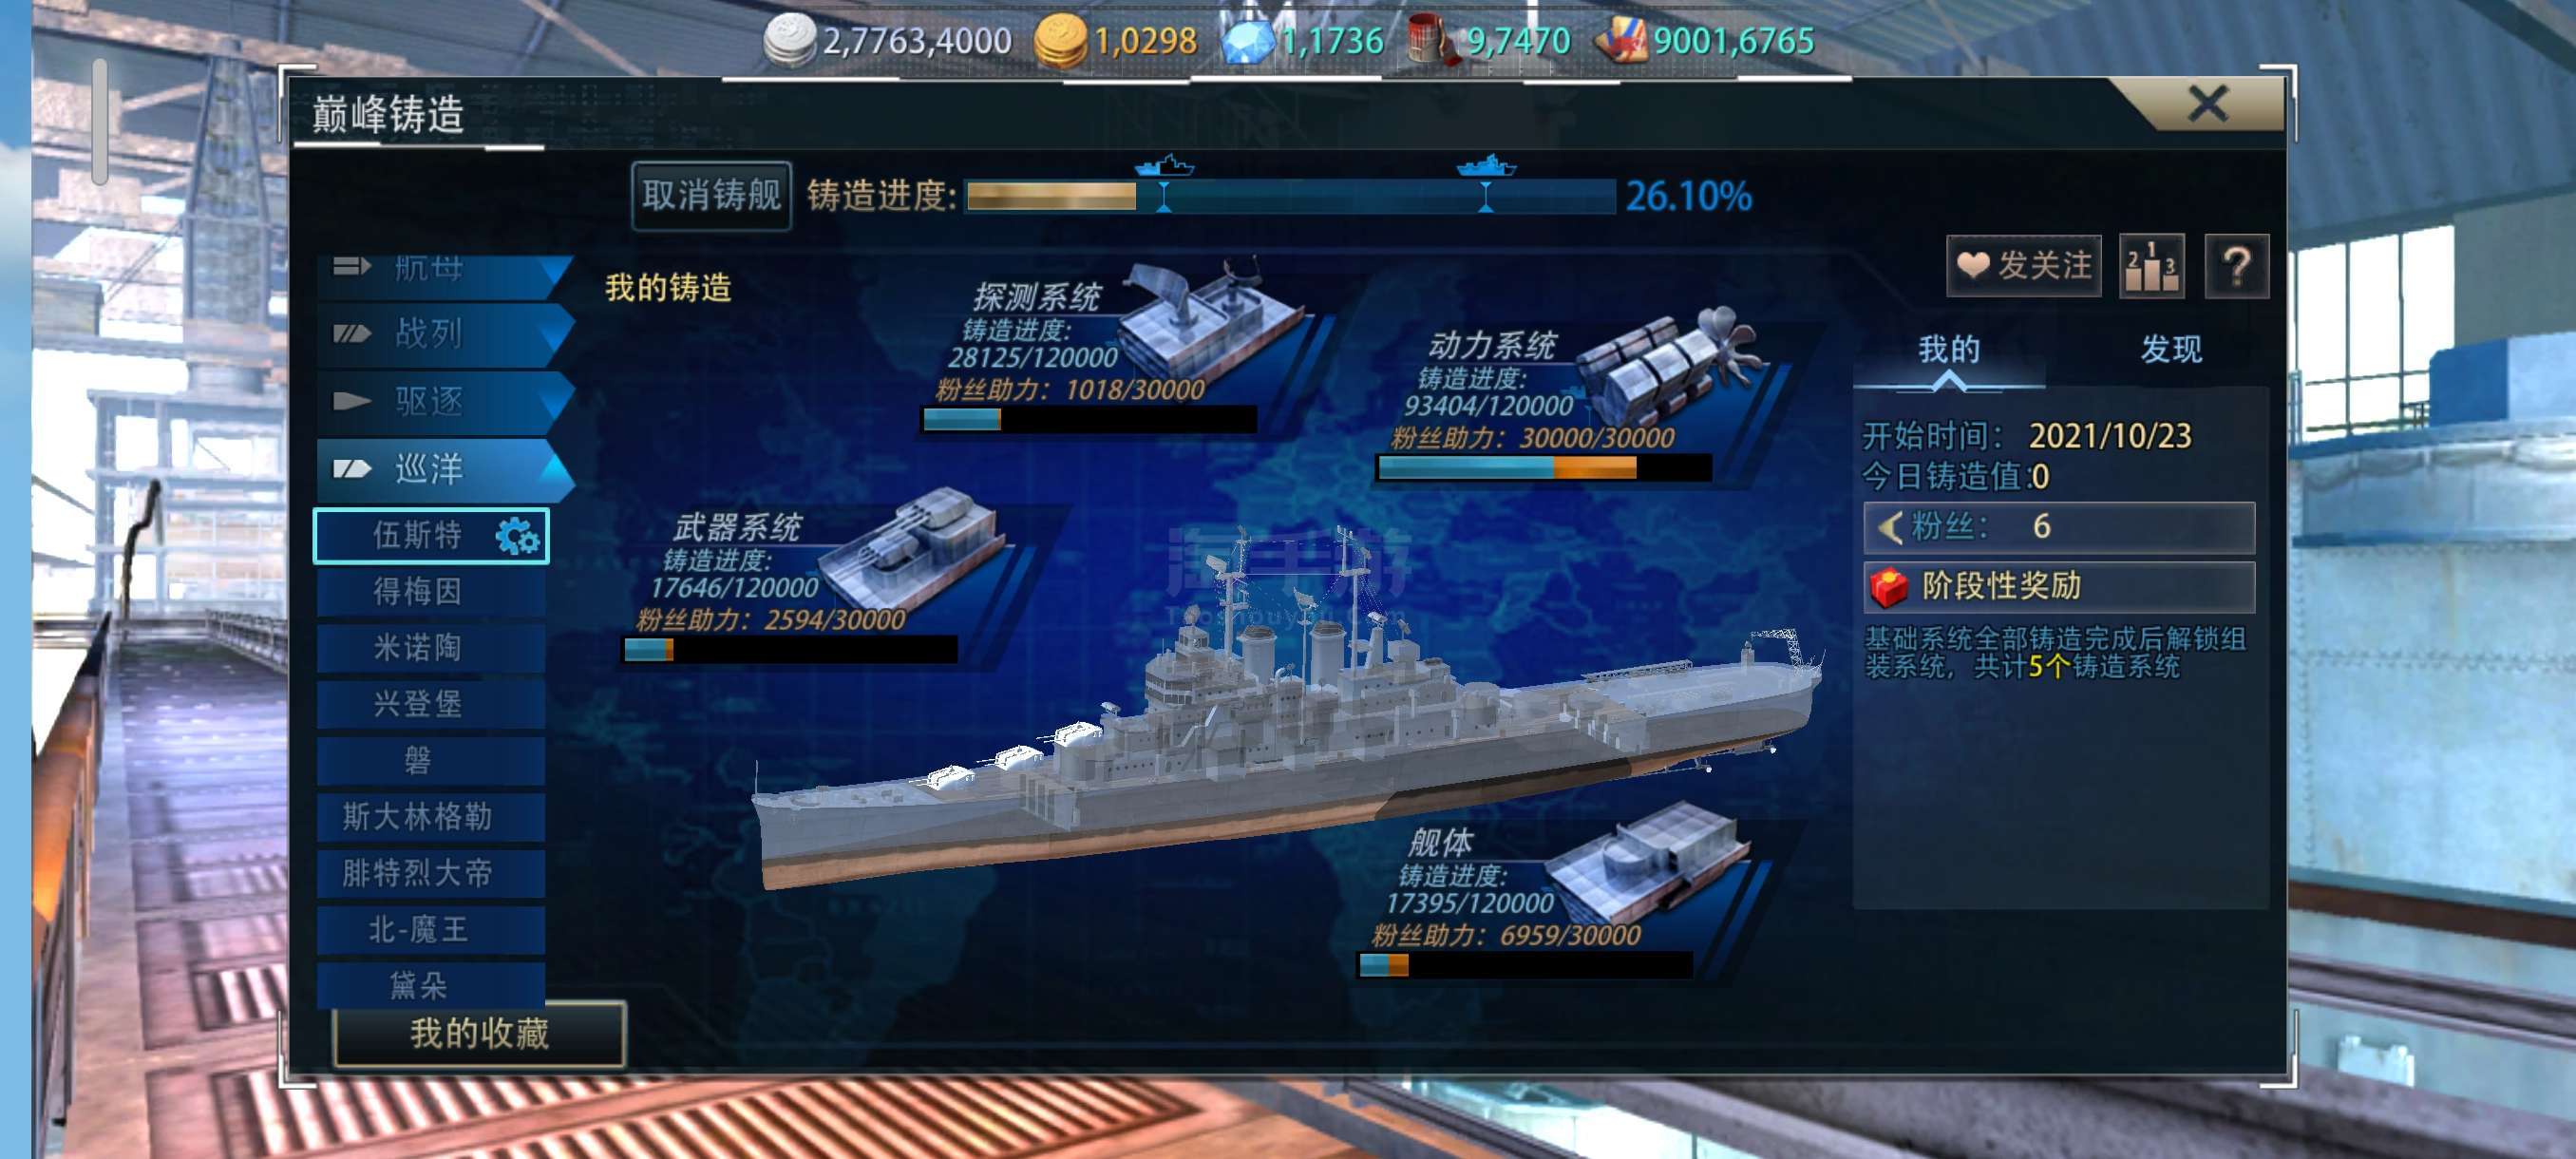Open 我的收藏 collection button
The image size is (2576, 1159).
479,1033
